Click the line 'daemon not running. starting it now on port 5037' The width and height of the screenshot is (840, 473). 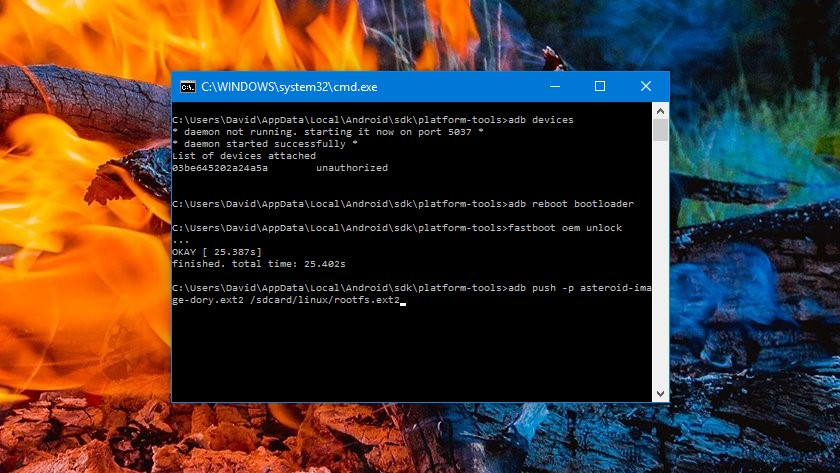click(328, 132)
